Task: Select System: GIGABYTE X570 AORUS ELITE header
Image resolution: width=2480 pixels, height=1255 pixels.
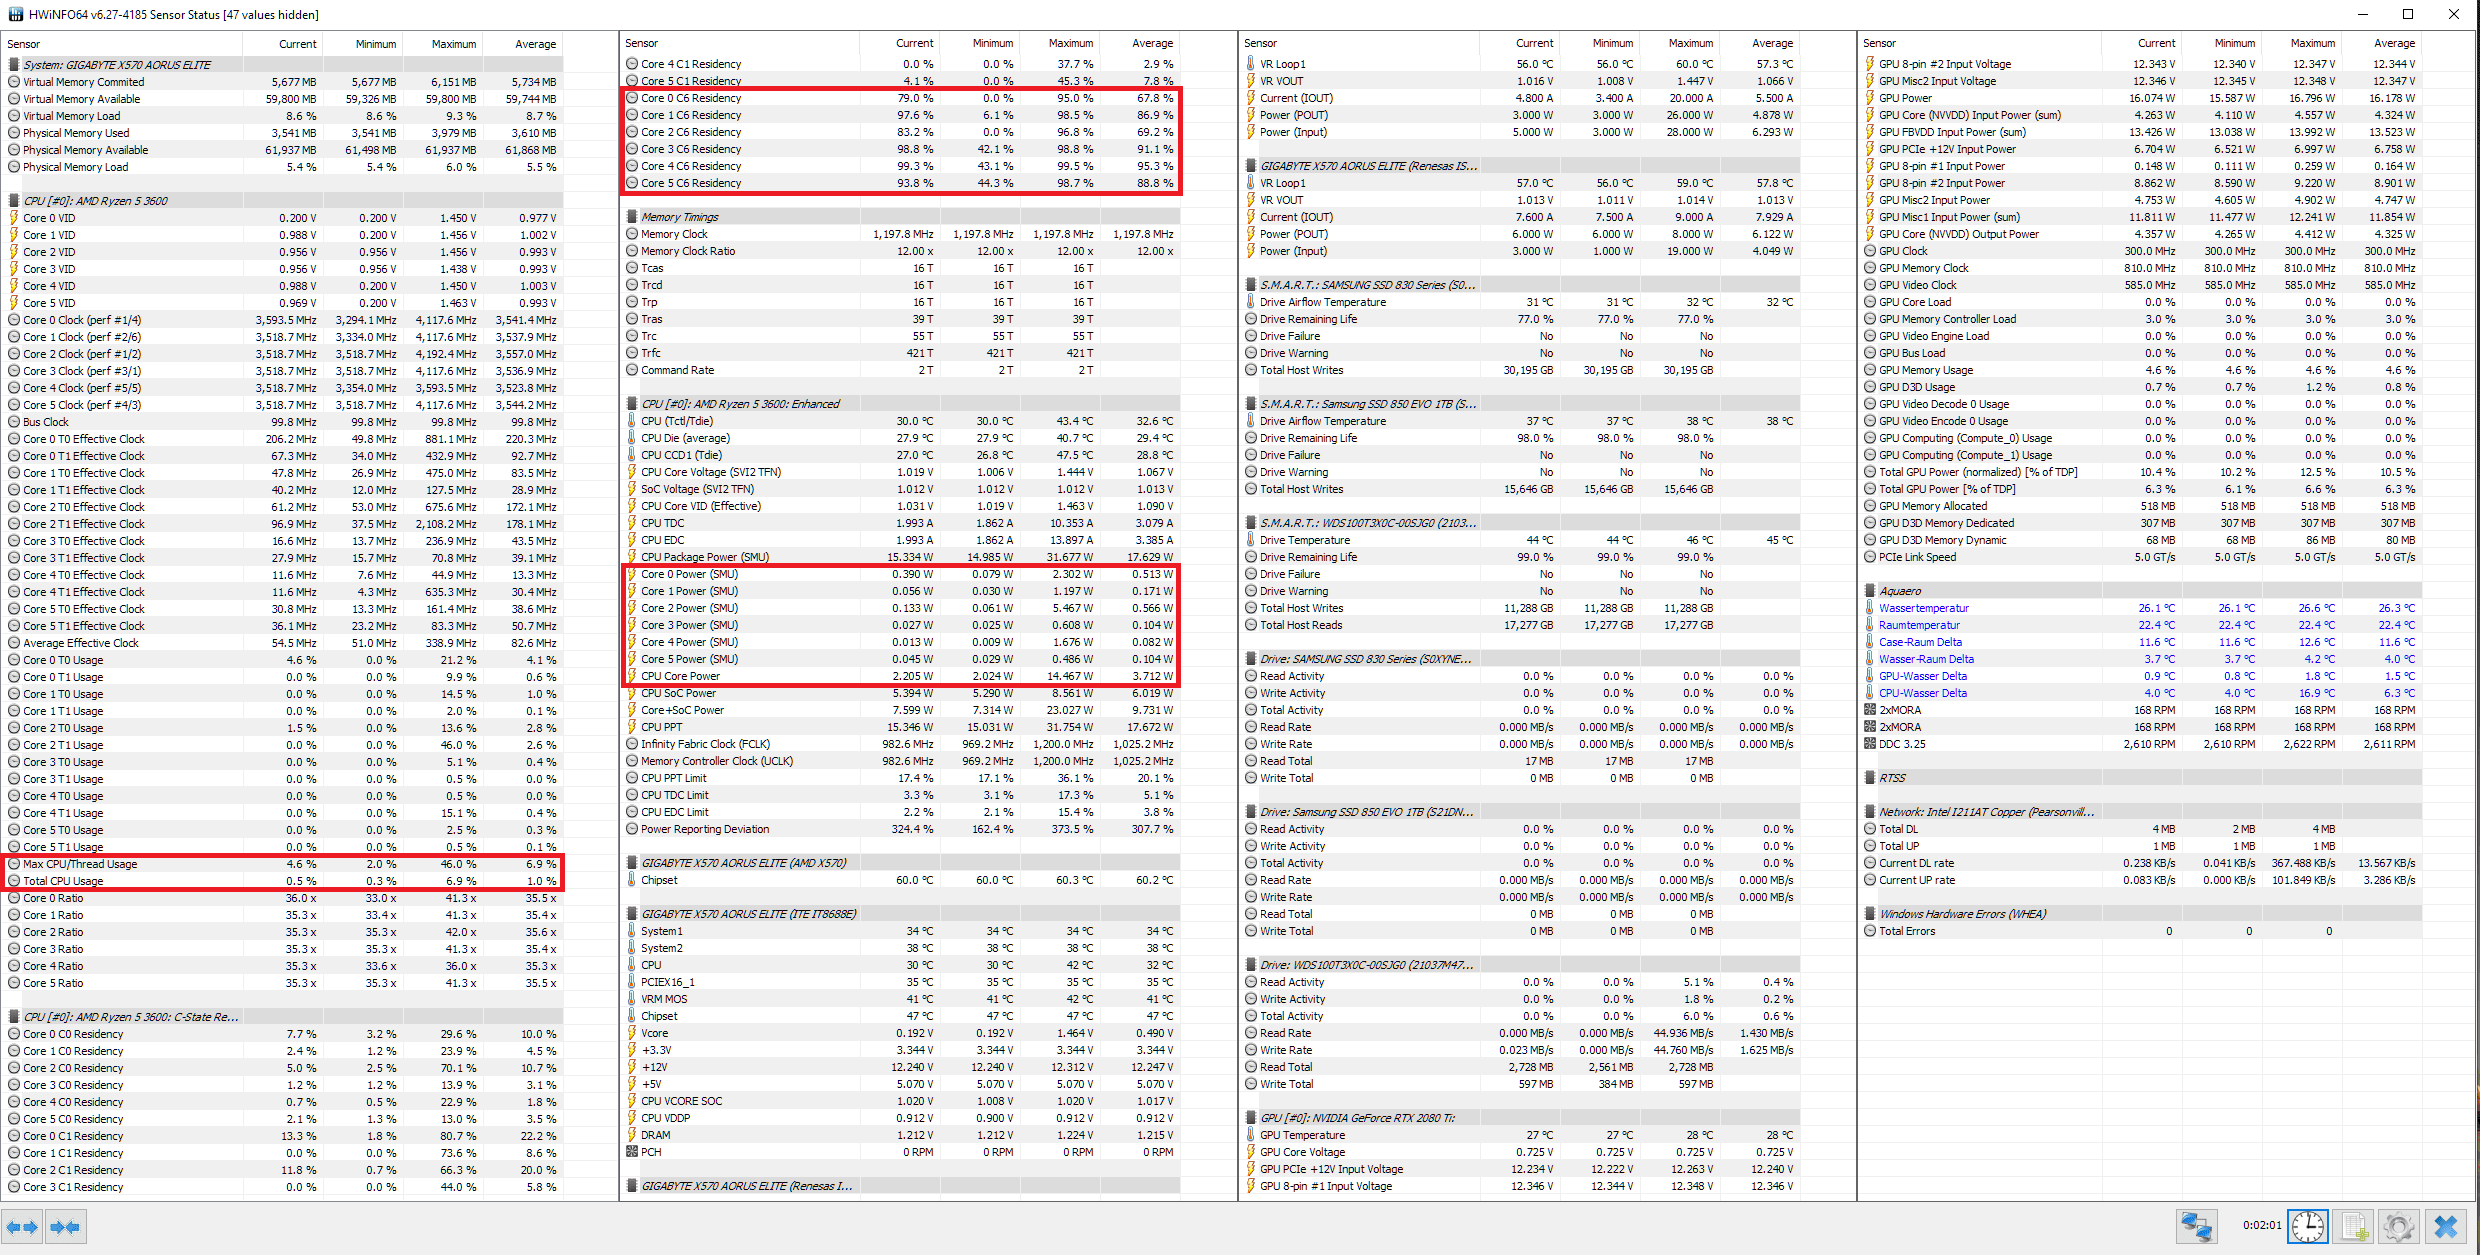Action: tap(284, 65)
